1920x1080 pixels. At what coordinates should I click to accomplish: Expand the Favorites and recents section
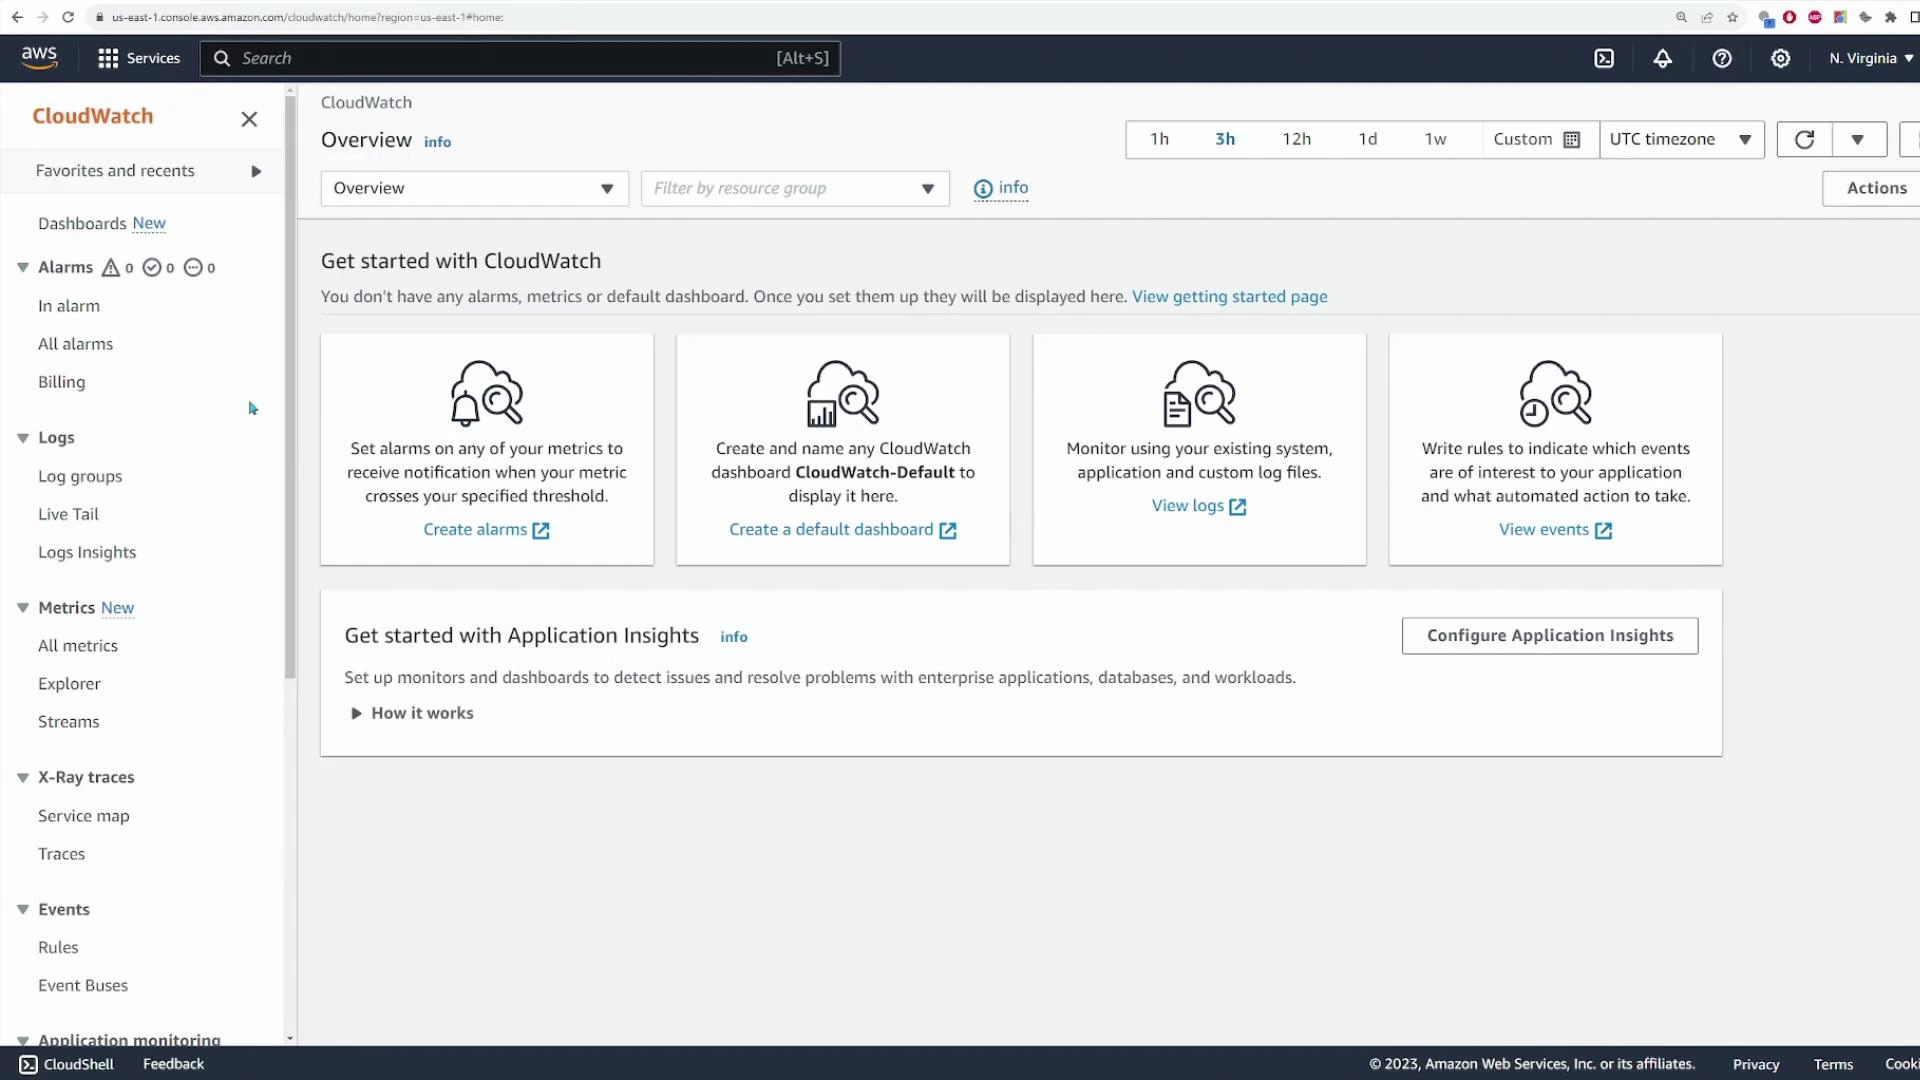[x=255, y=170]
